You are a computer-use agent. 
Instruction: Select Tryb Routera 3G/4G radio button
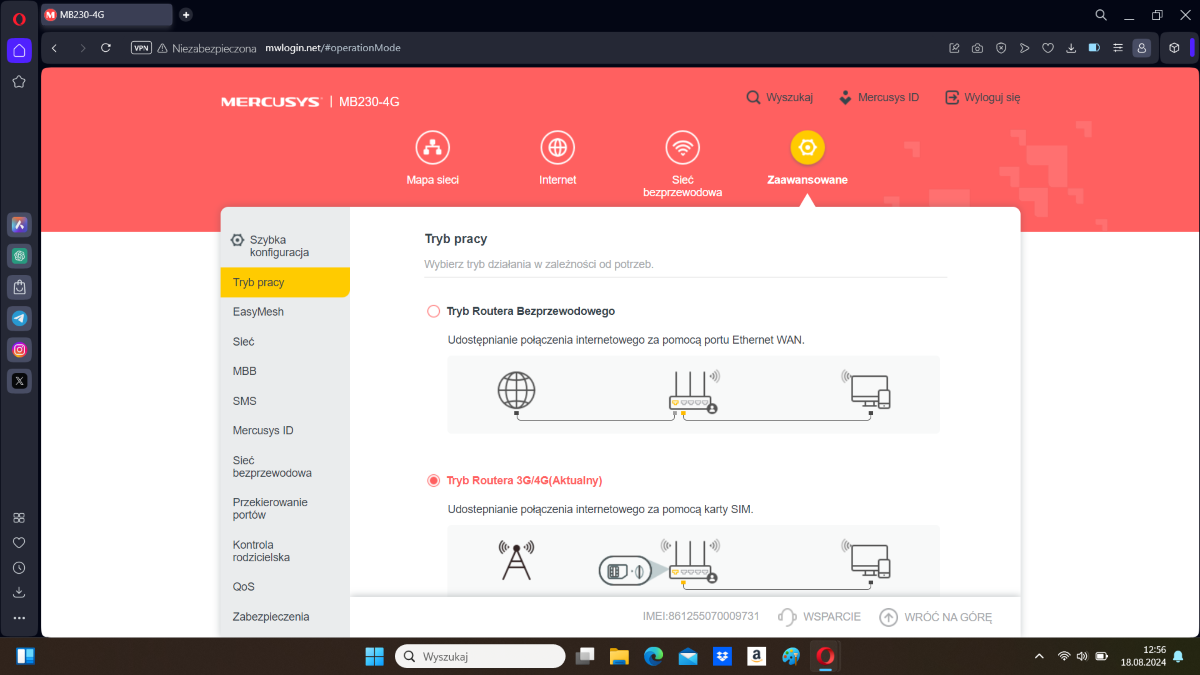[x=433, y=480]
